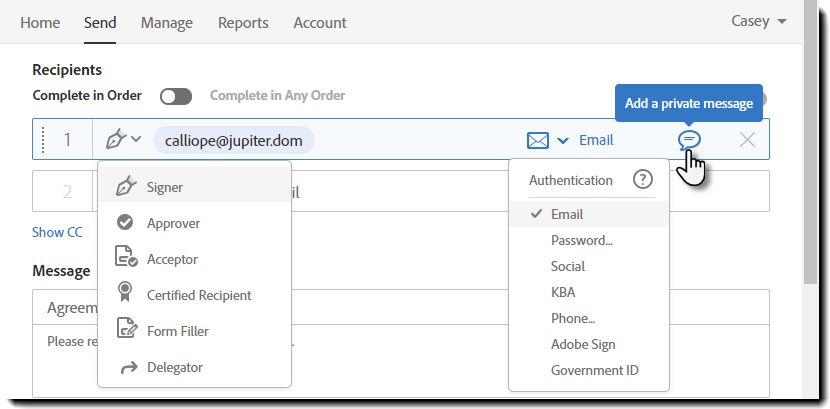Open the authentication method chevron dropdown
The height and width of the screenshot is (409, 830).
563,141
